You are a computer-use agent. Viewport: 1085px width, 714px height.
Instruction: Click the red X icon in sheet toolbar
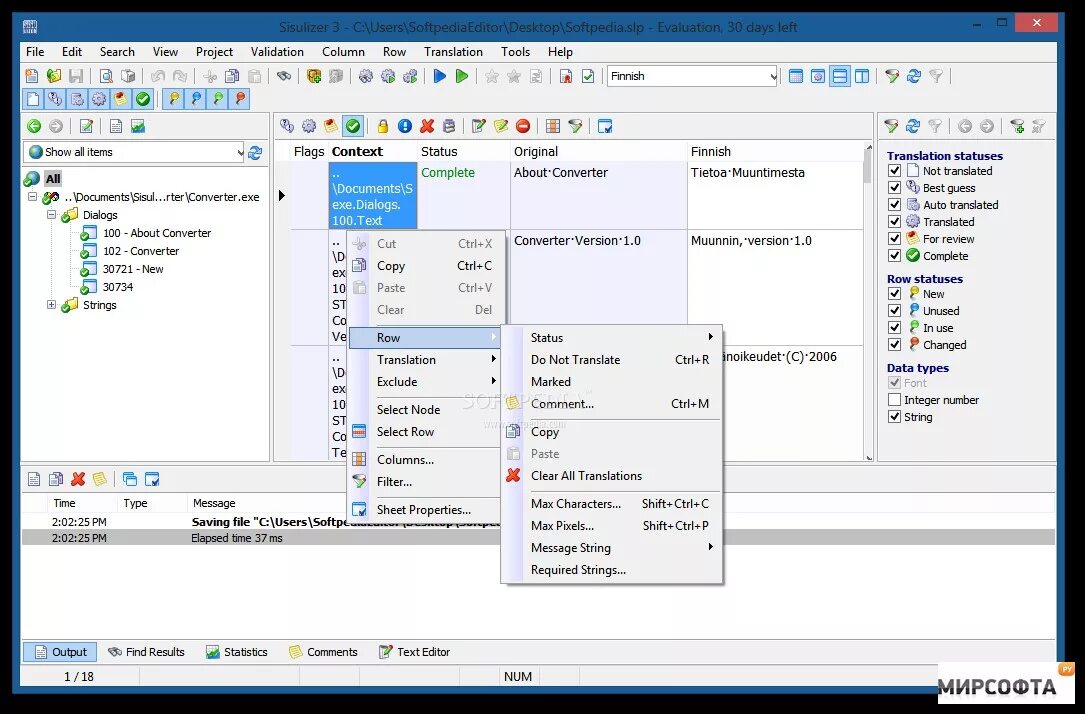(427, 126)
